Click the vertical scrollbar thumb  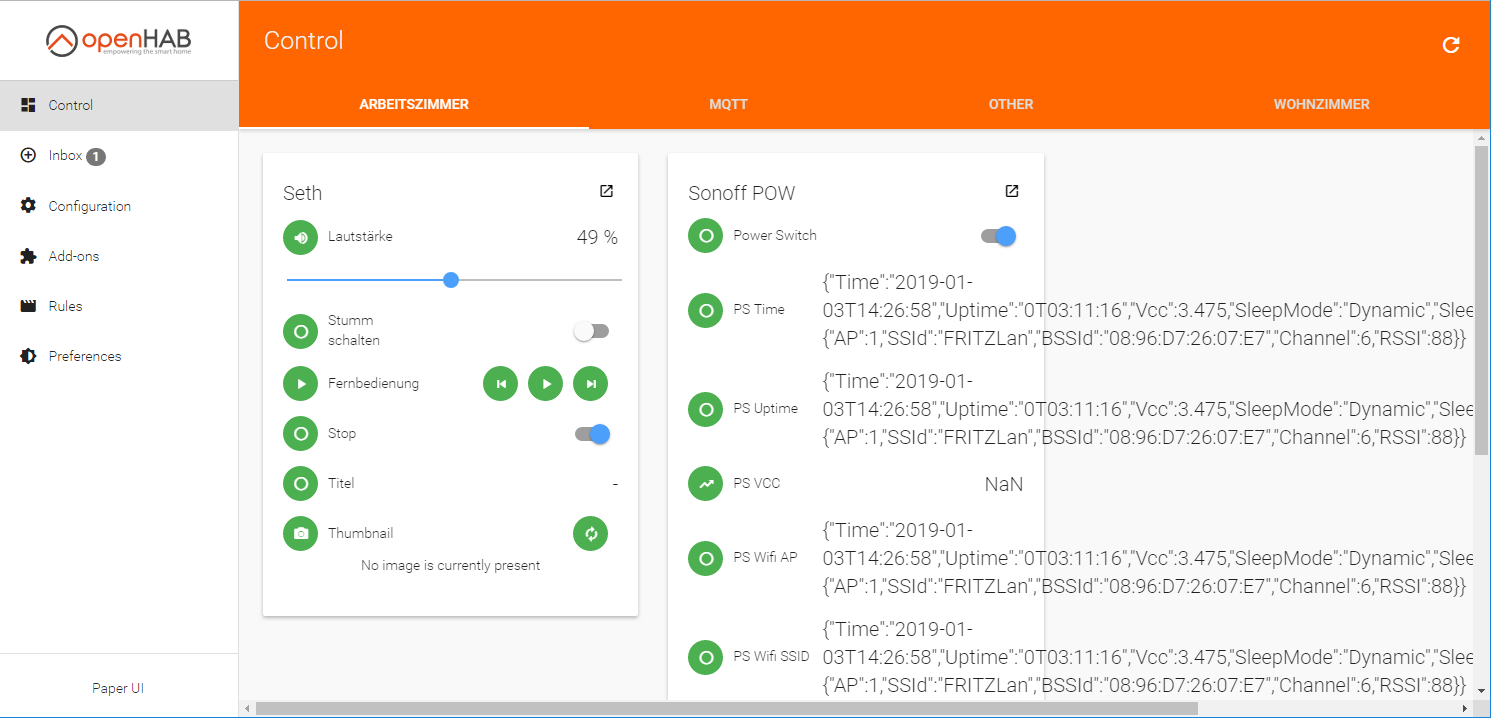[1482, 298]
